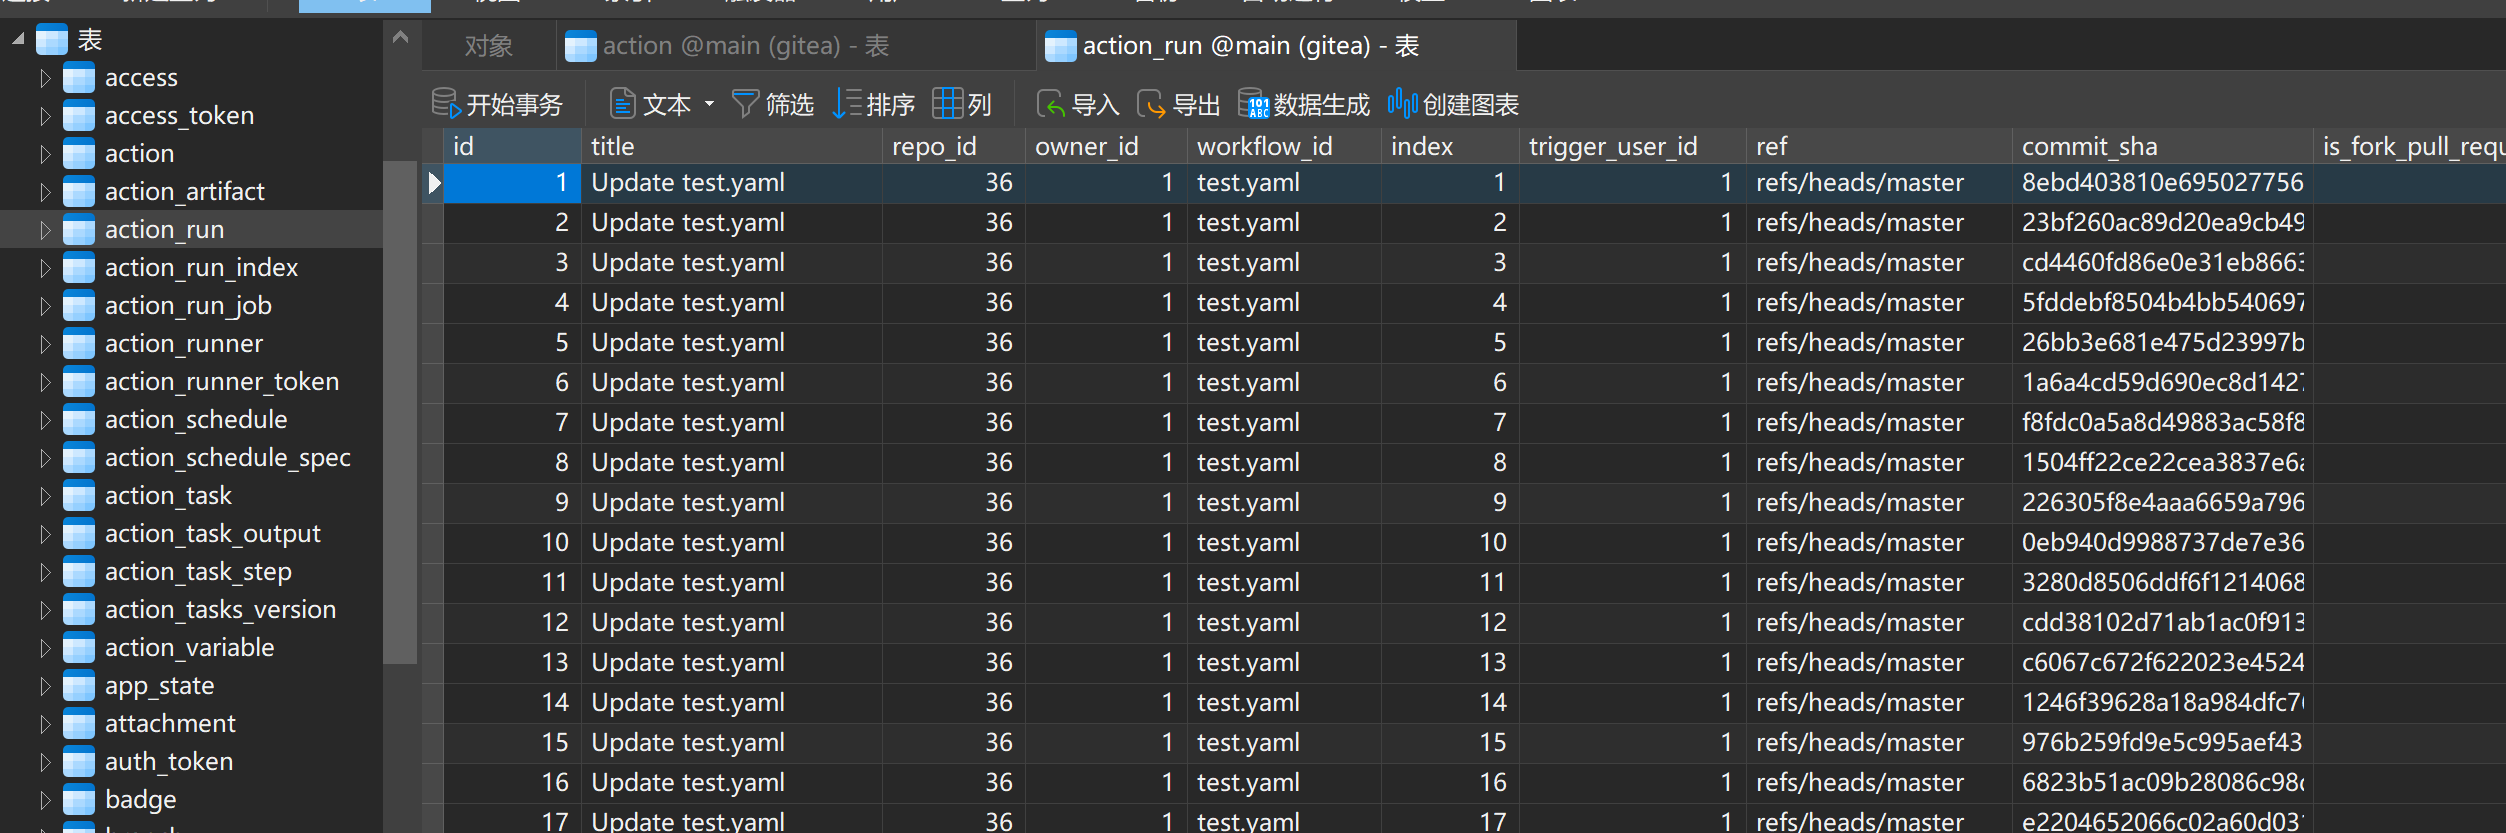This screenshot has width=2506, height=833.
Task: Click the ref cell in row 12
Action: click(x=1879, y=623)
